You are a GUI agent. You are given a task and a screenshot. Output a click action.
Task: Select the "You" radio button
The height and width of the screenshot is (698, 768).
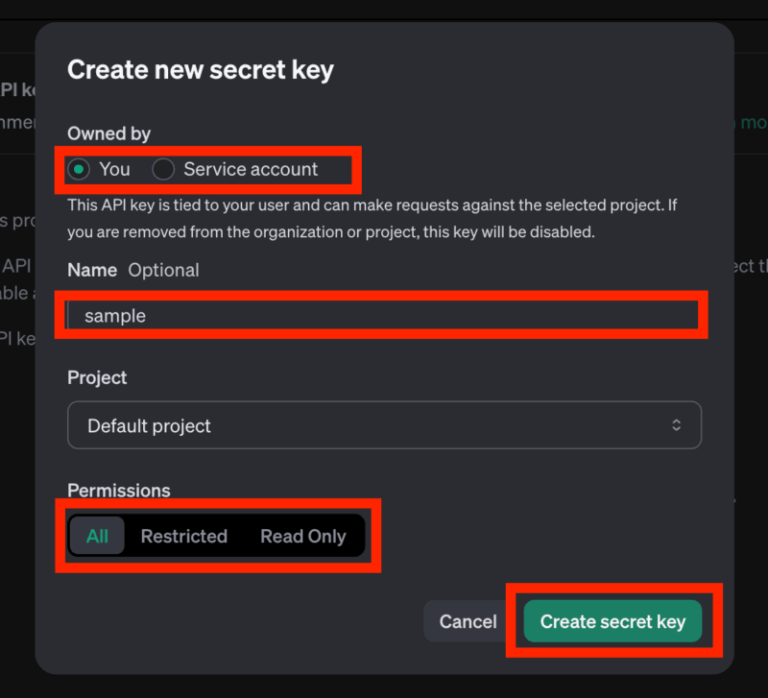79,169
